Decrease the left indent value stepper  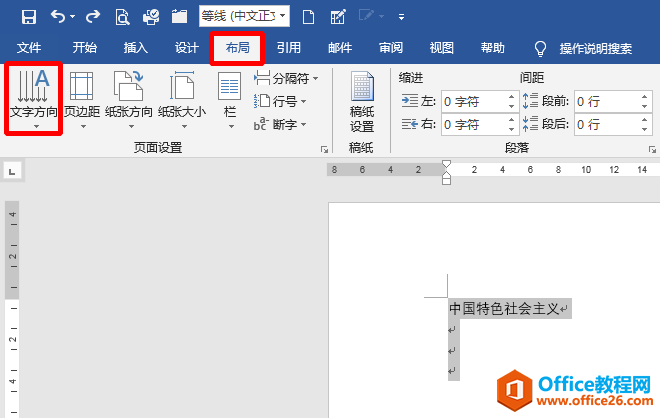pos(511,106)
